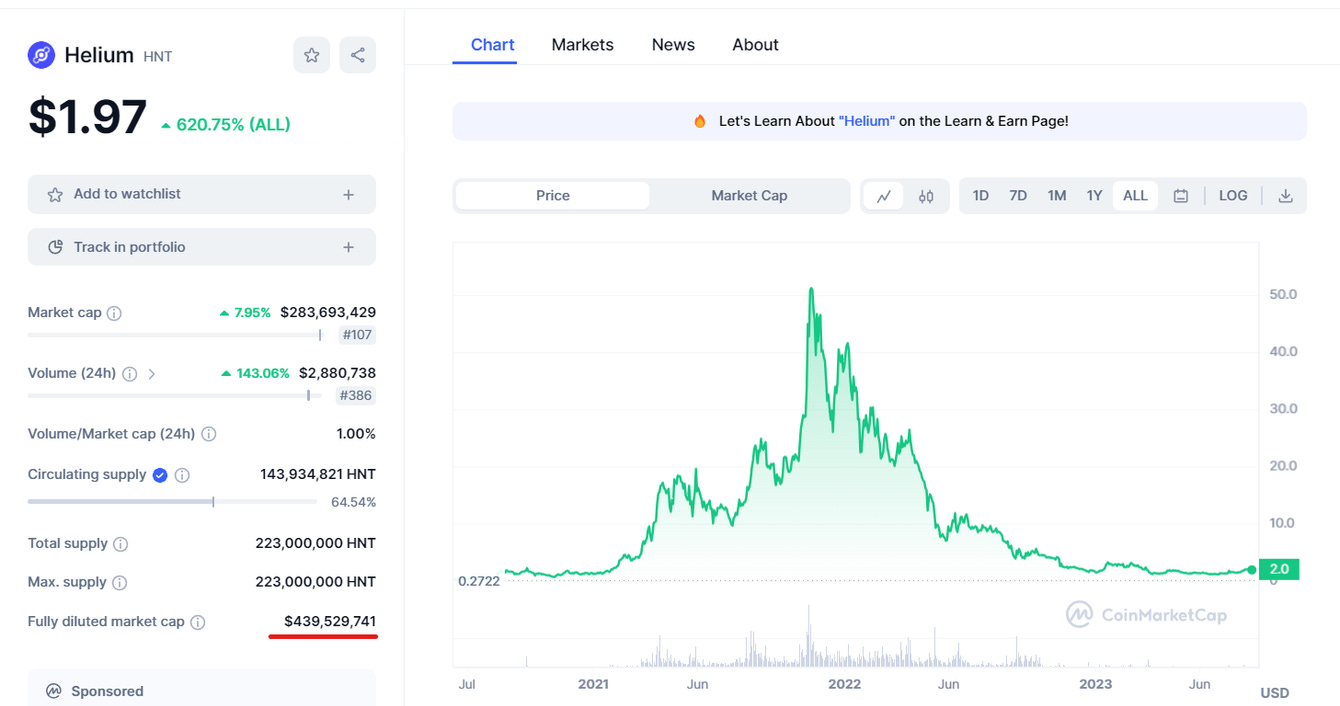Click the Circulating supply info icon

pos(182,475)
